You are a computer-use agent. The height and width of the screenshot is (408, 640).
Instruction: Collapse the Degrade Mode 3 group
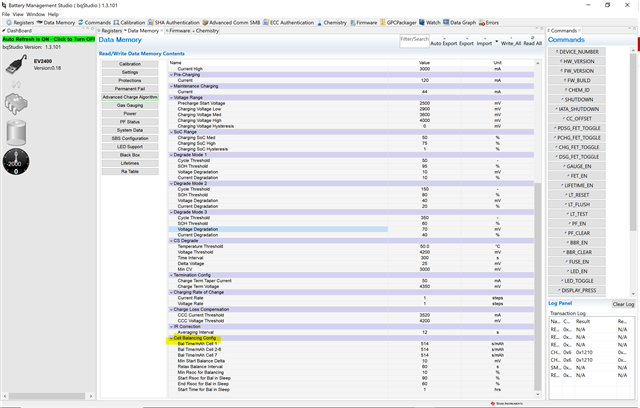tap(171, 212)
